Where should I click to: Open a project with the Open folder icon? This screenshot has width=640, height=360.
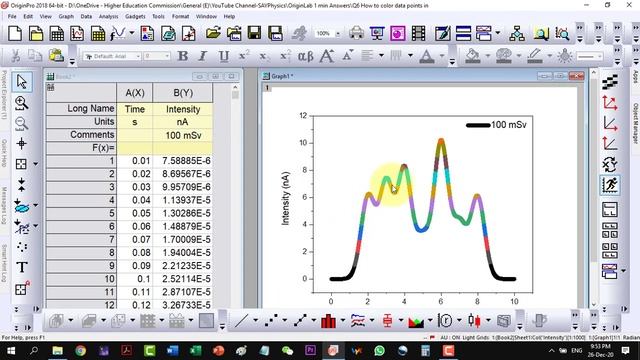213,33
